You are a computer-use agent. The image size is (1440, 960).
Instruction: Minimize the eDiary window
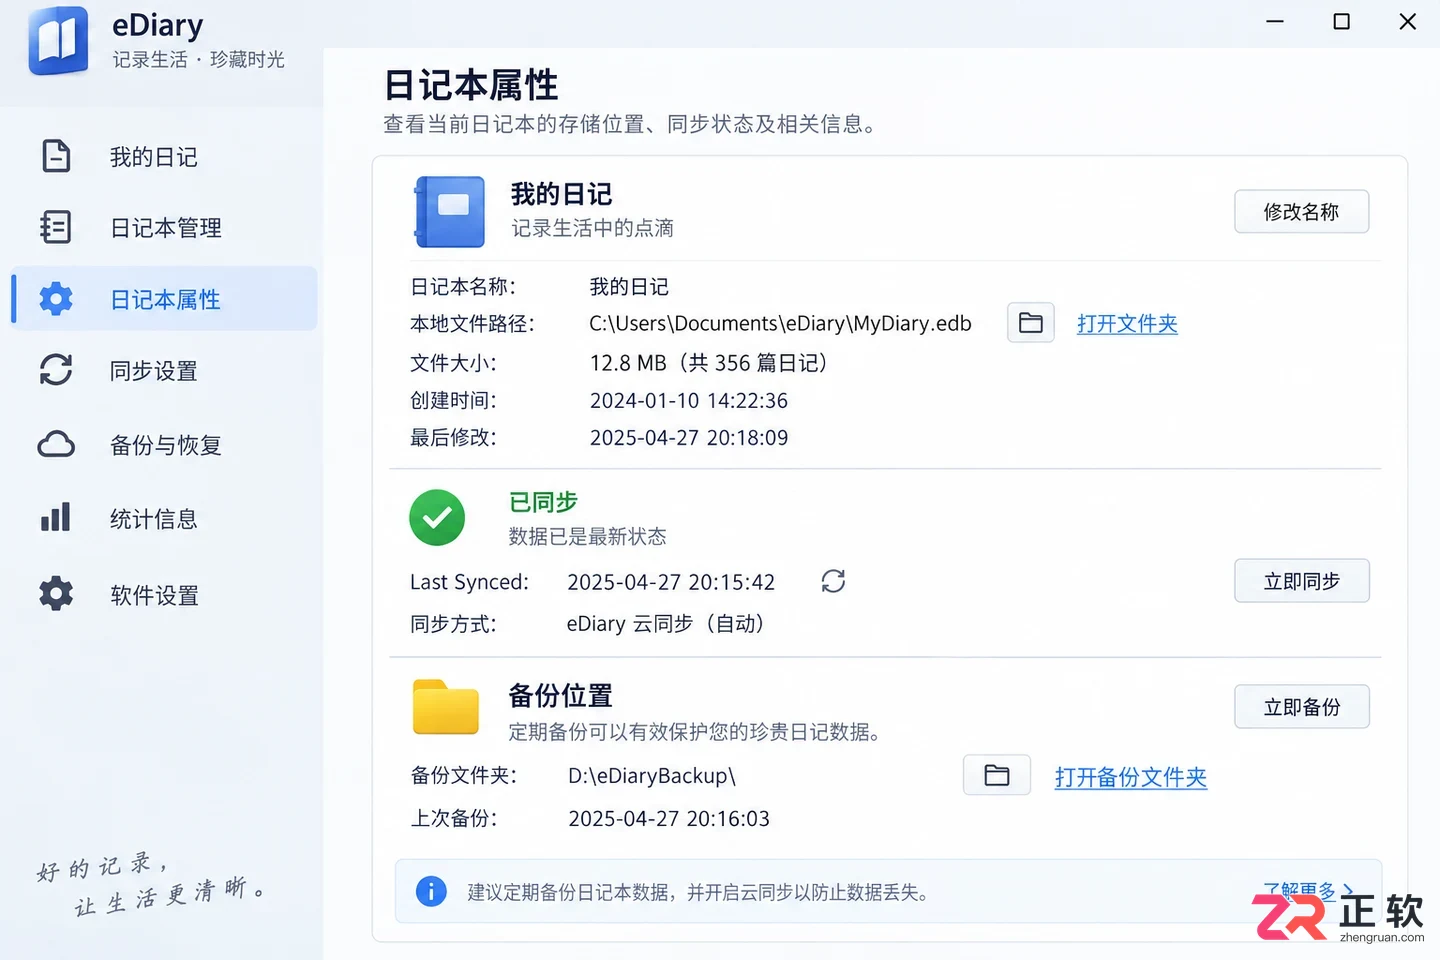coord(1275,21)
